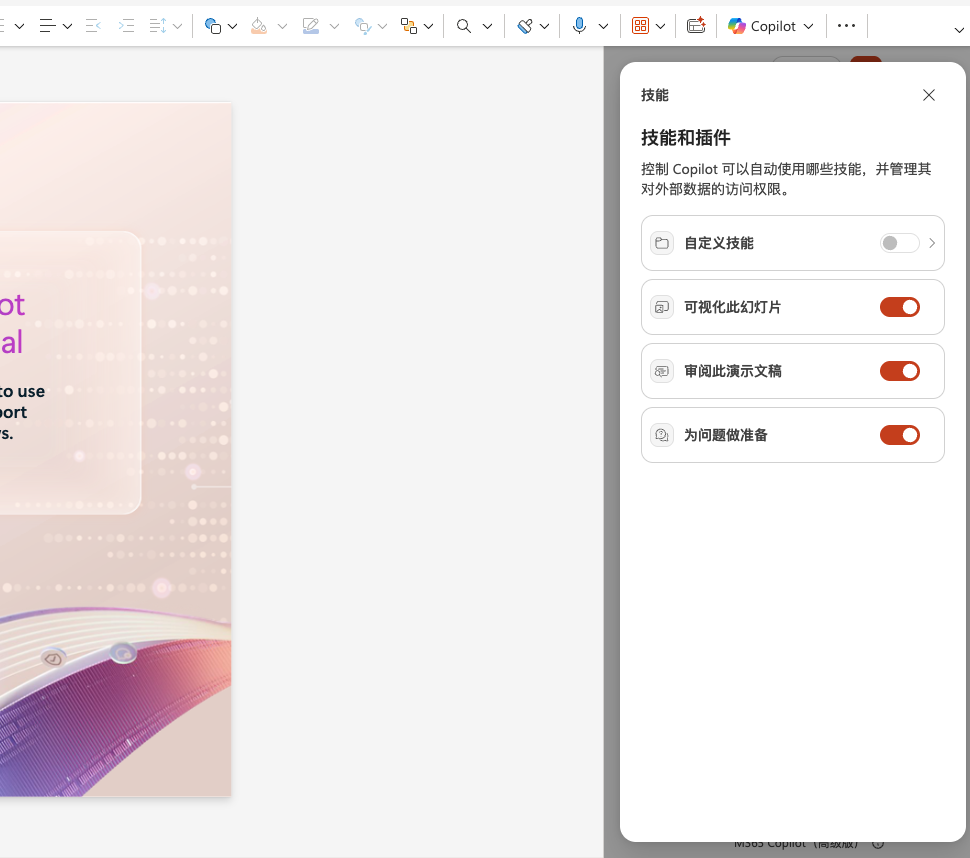Viewport: 970px width, 858px height.
Task: Open the find dropdown arrow
Action: click(x=487, y=26)
